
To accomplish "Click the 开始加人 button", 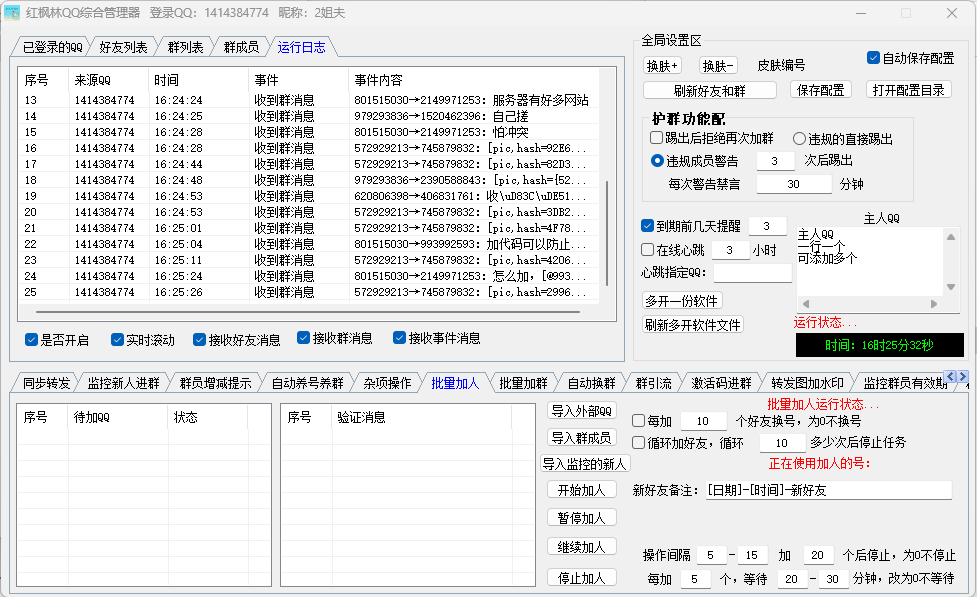I will (x=581, y=490).
